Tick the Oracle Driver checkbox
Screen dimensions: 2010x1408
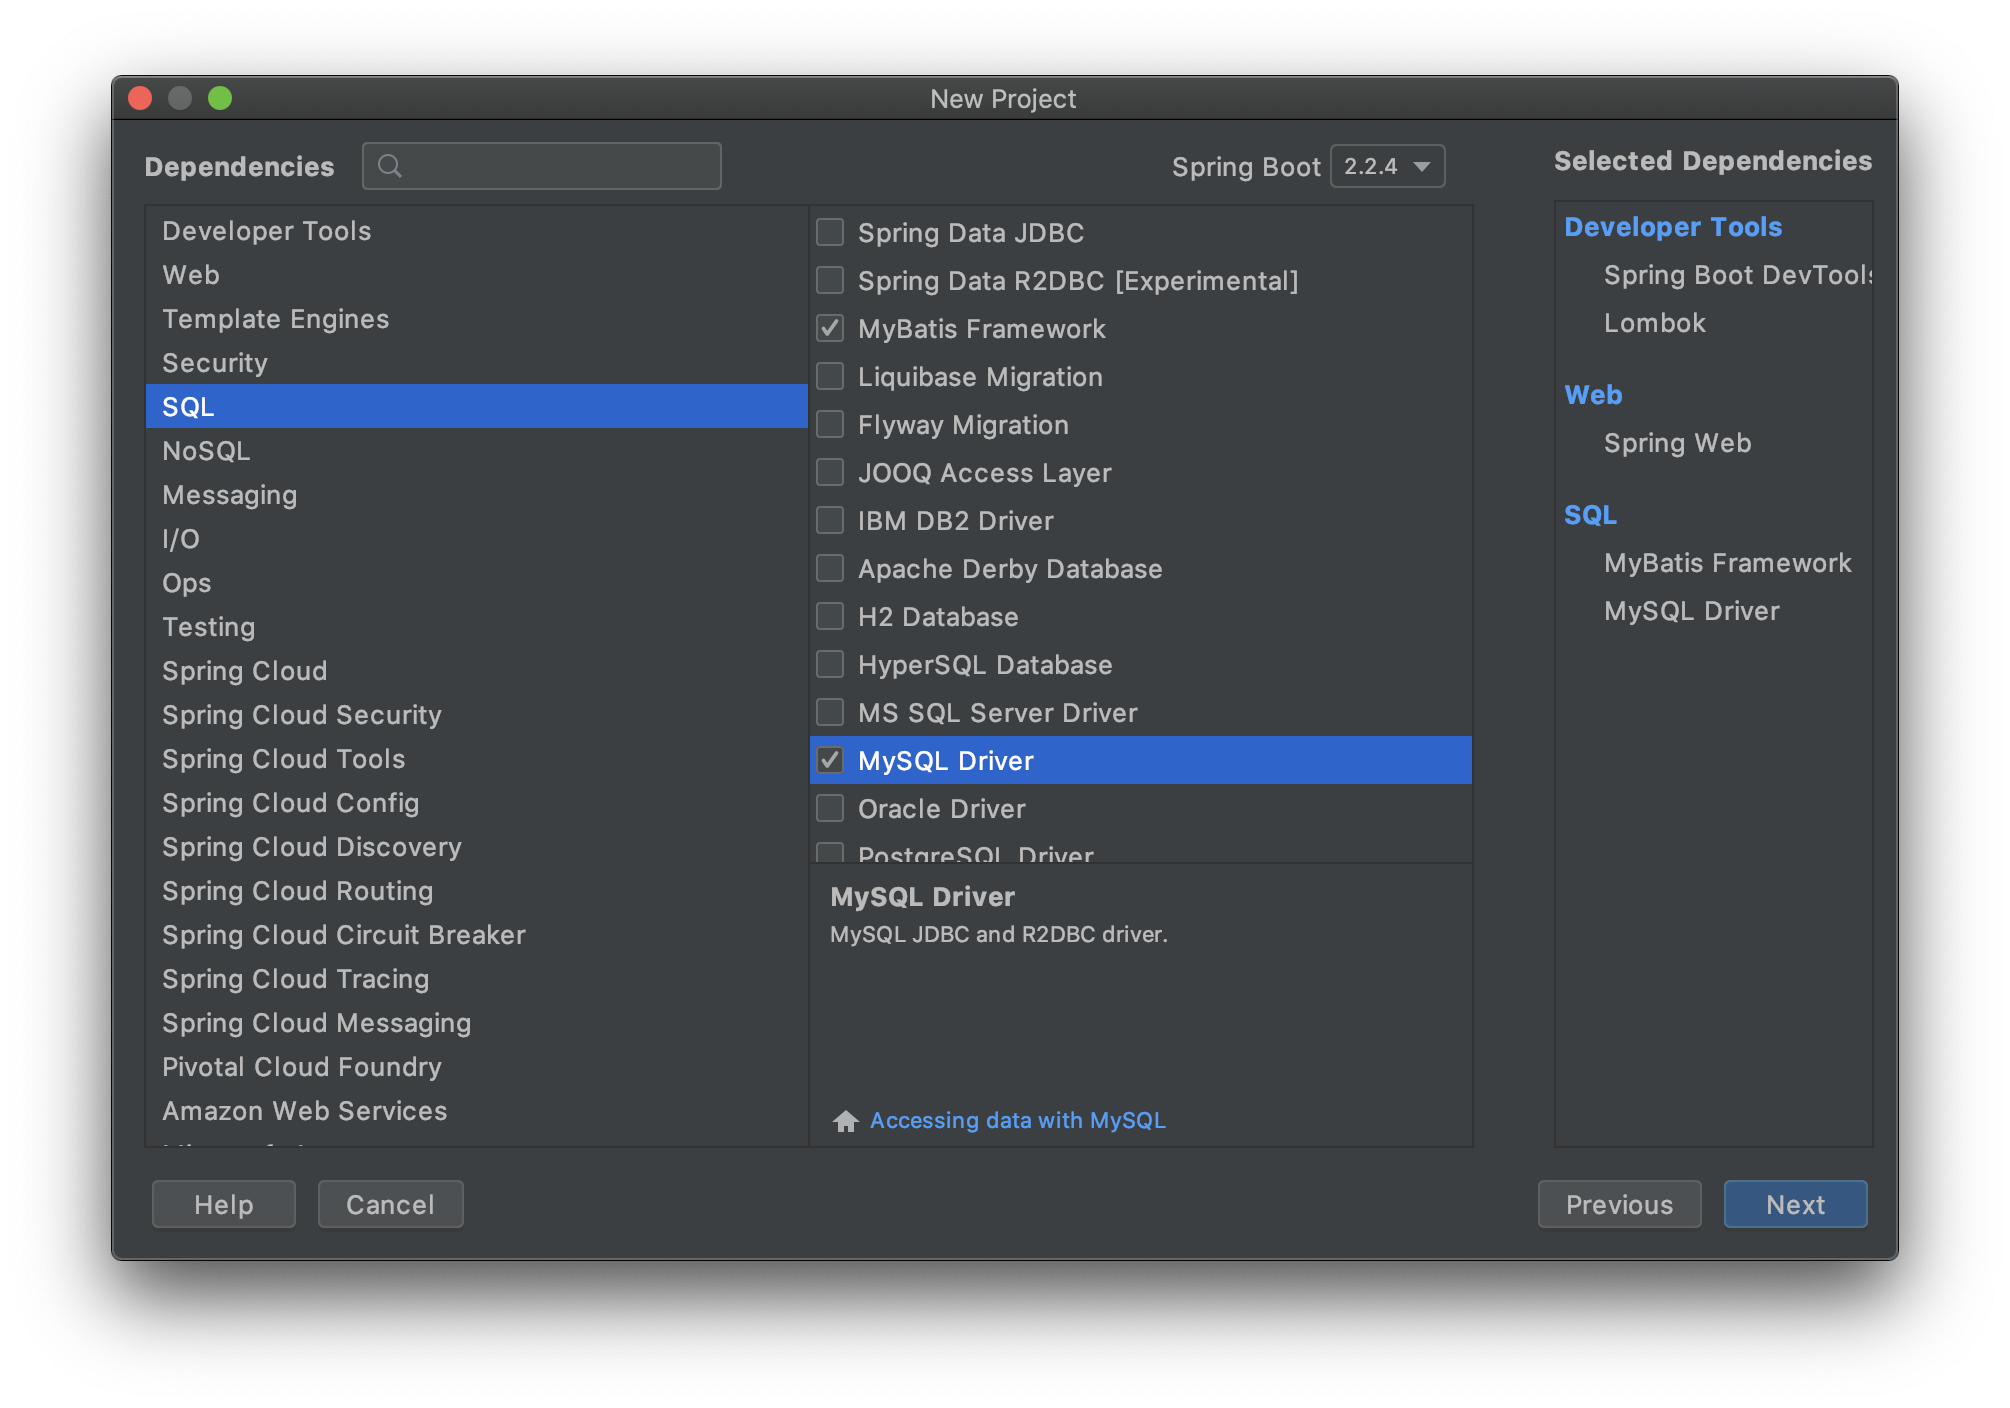[x=830, y=809]
